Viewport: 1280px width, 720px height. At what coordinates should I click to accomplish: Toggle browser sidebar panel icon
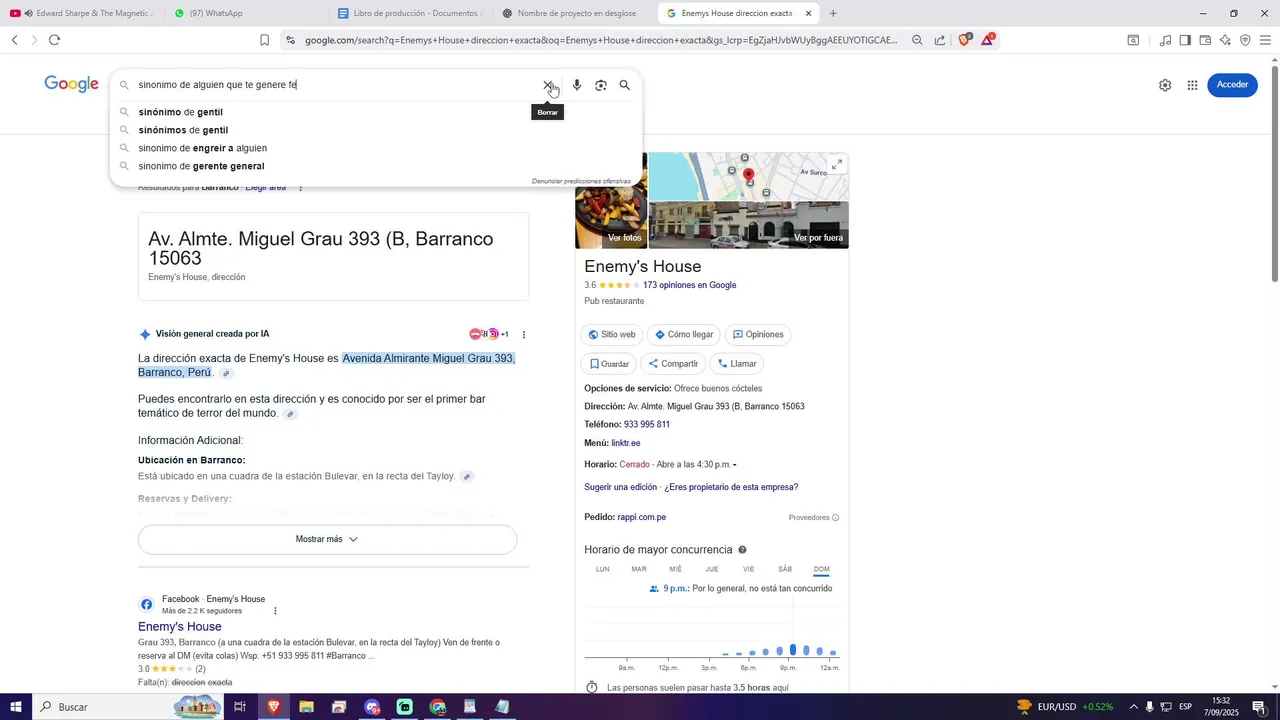click(x=1185, y=40)
